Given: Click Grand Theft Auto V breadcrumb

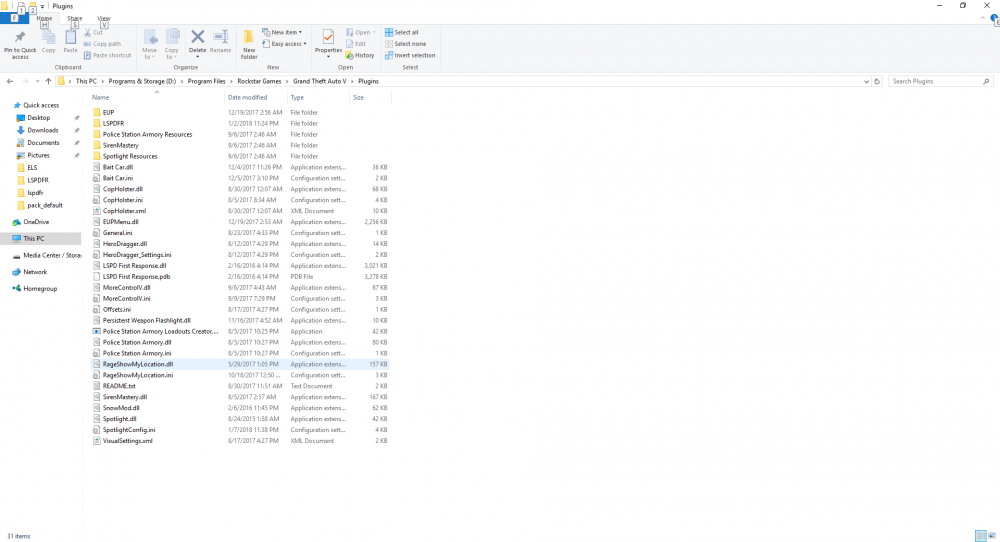Looking at the screenshot, I should [x=320, y=82].
